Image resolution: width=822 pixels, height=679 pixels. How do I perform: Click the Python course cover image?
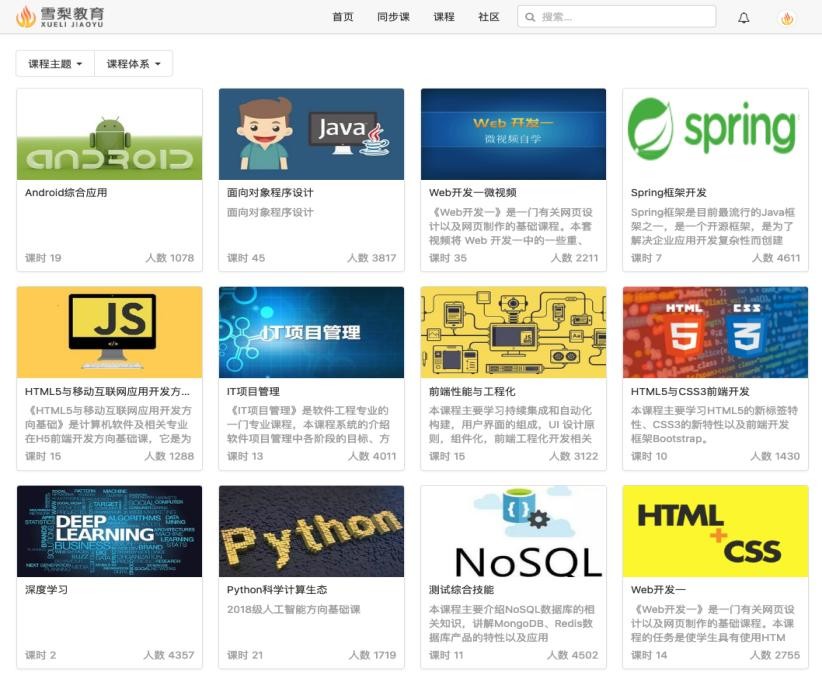tap(311, 531)
